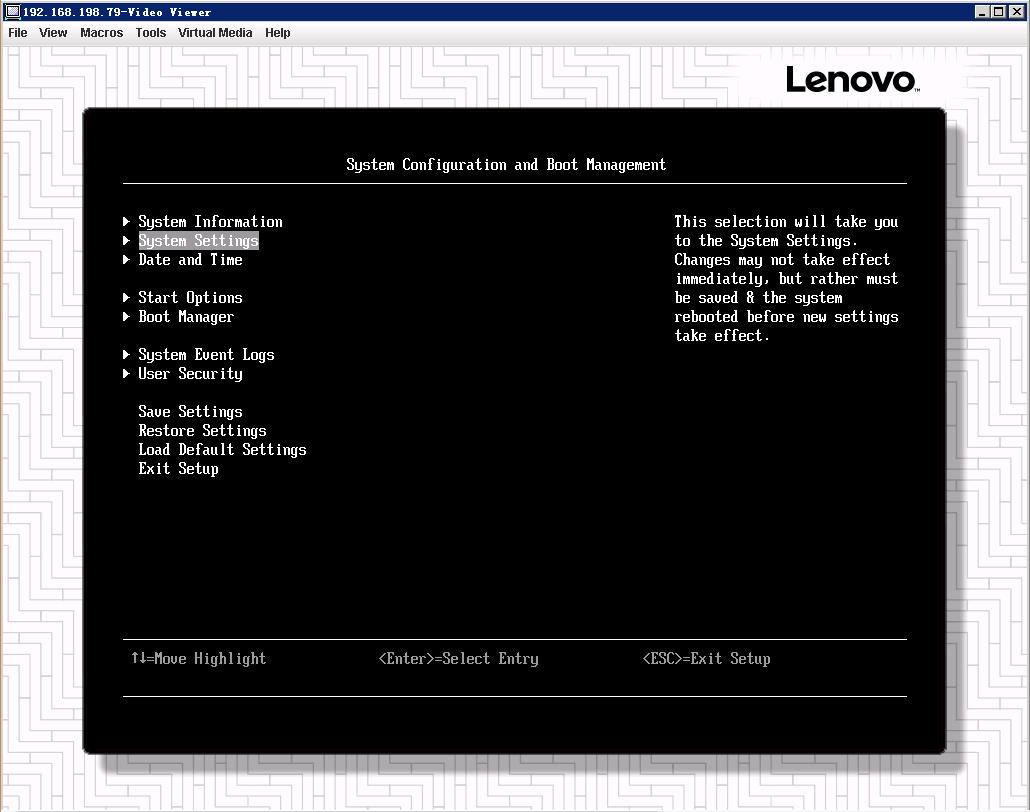This screenshot has height=812, width=1030.
Task: Open the File menu
Action: [18, 32]
